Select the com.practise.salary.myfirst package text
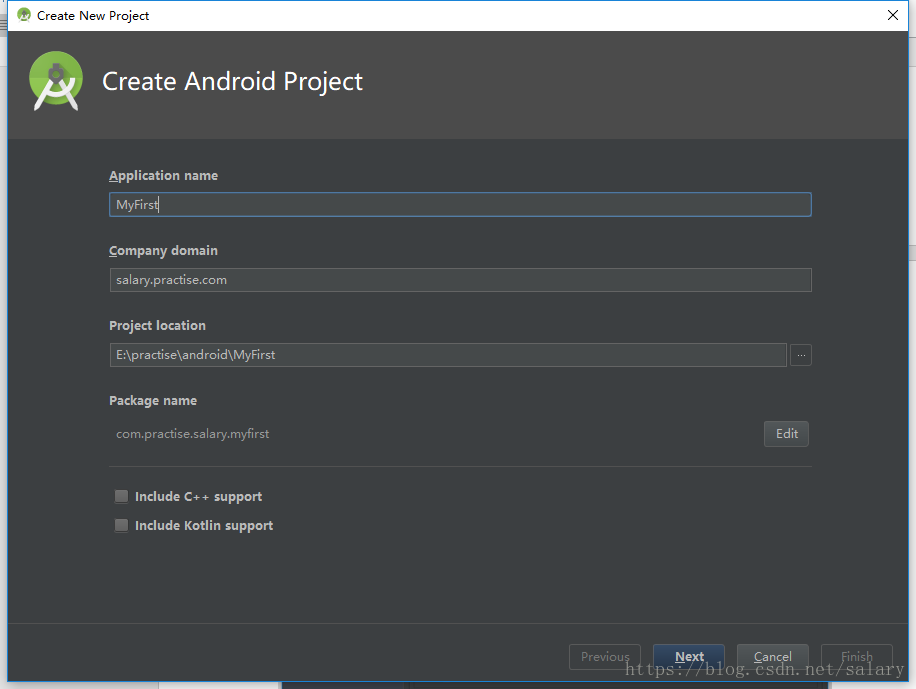The width and height of the screenshot is (916, 689). 192,434
